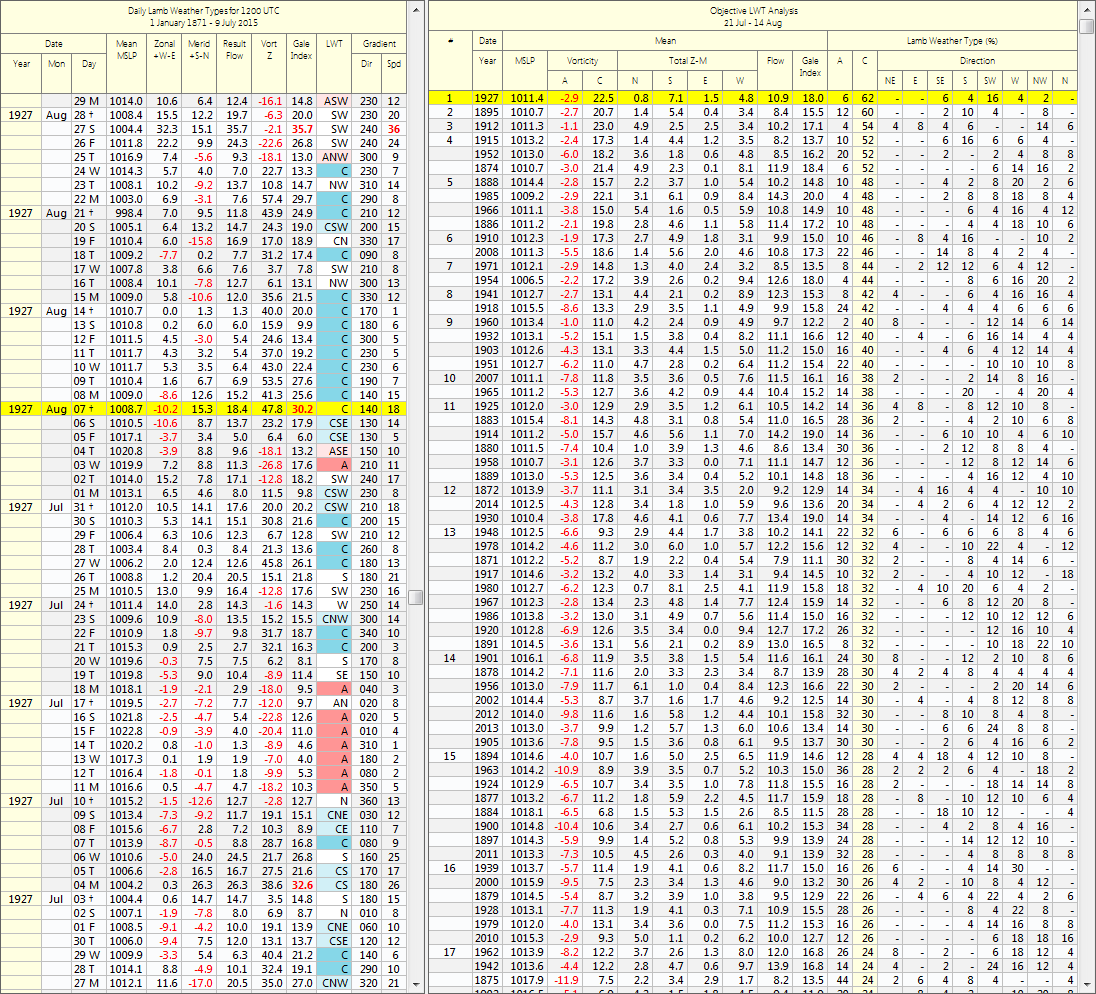This screenshot has width=1096, height=994.
Task: Click the Lamb Weather Type (%) header
Action: [x=952, y=41]
